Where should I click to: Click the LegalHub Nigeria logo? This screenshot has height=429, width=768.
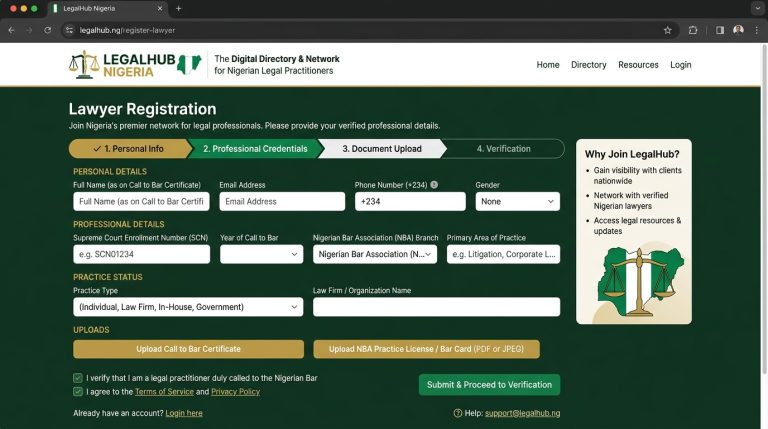[x=135, y=65]
